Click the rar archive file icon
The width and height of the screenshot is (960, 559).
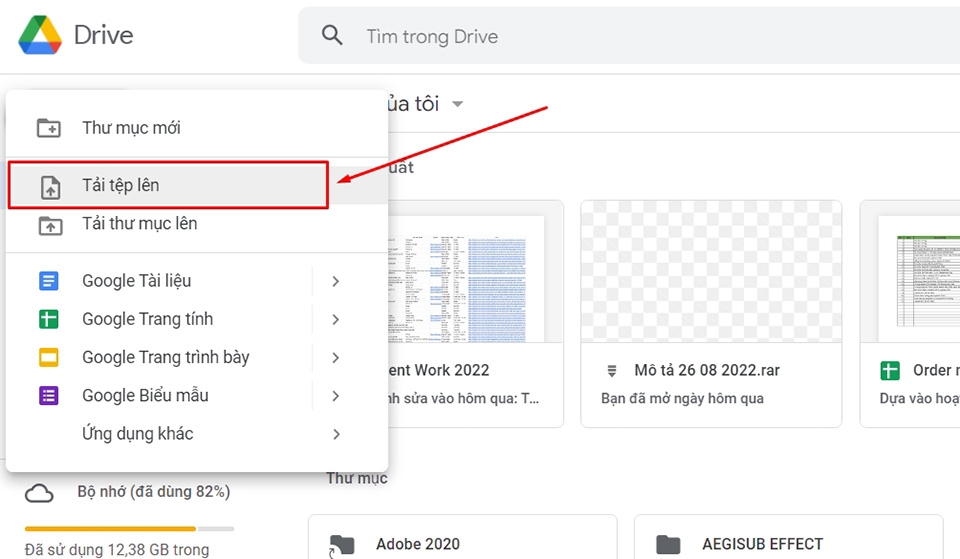pos(611,370)
